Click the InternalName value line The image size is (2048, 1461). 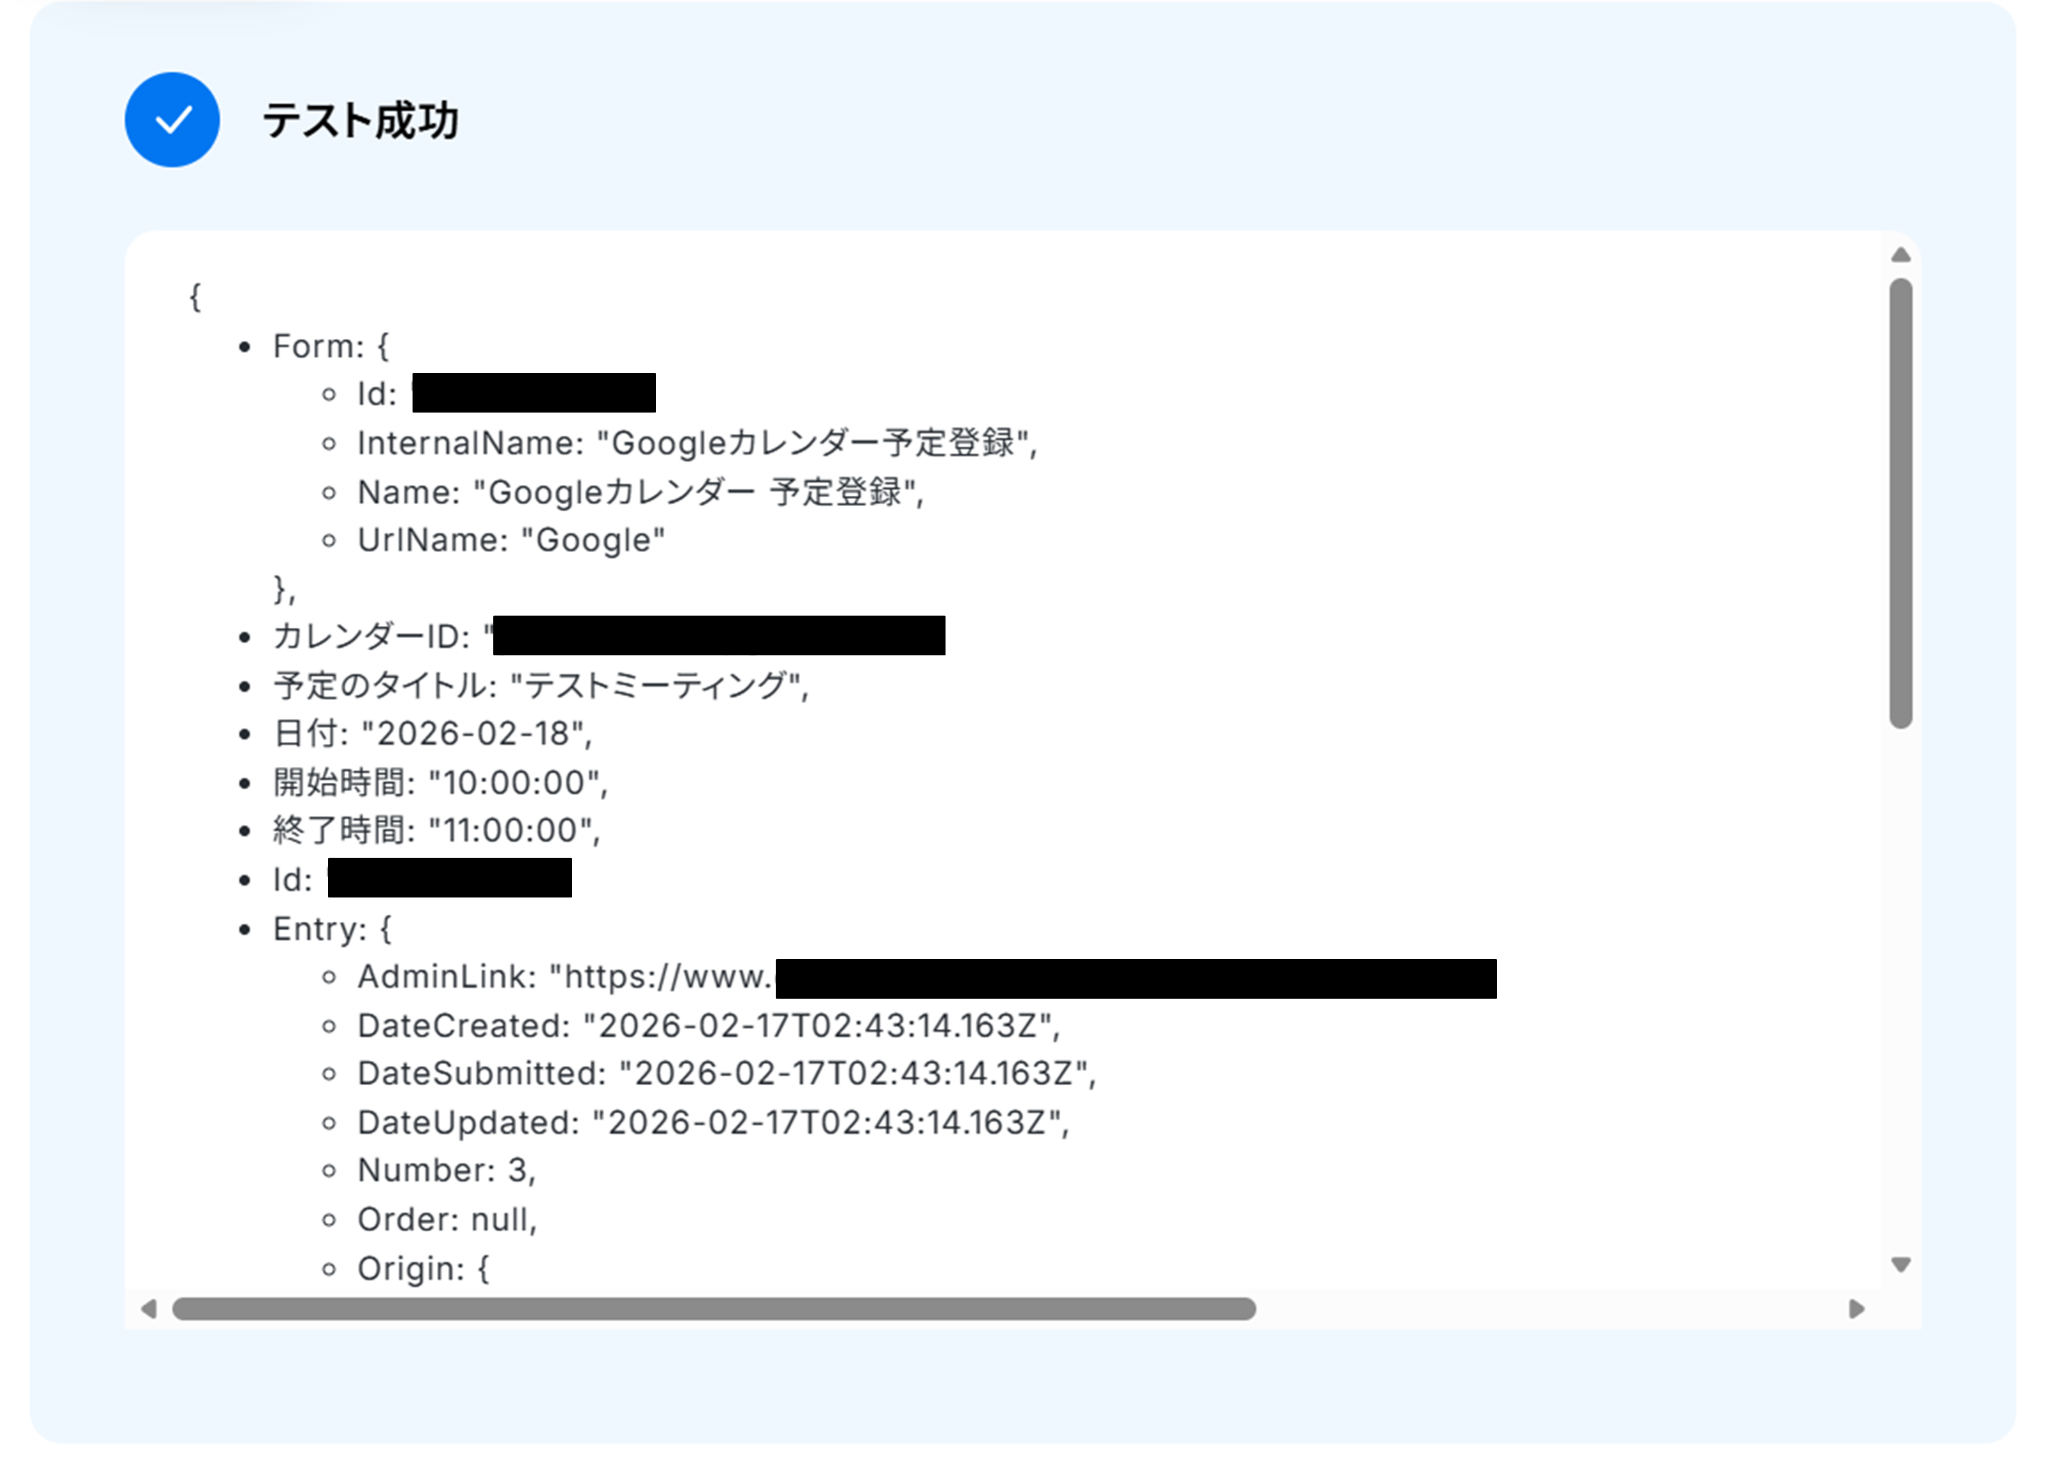[x=697, y=443]
